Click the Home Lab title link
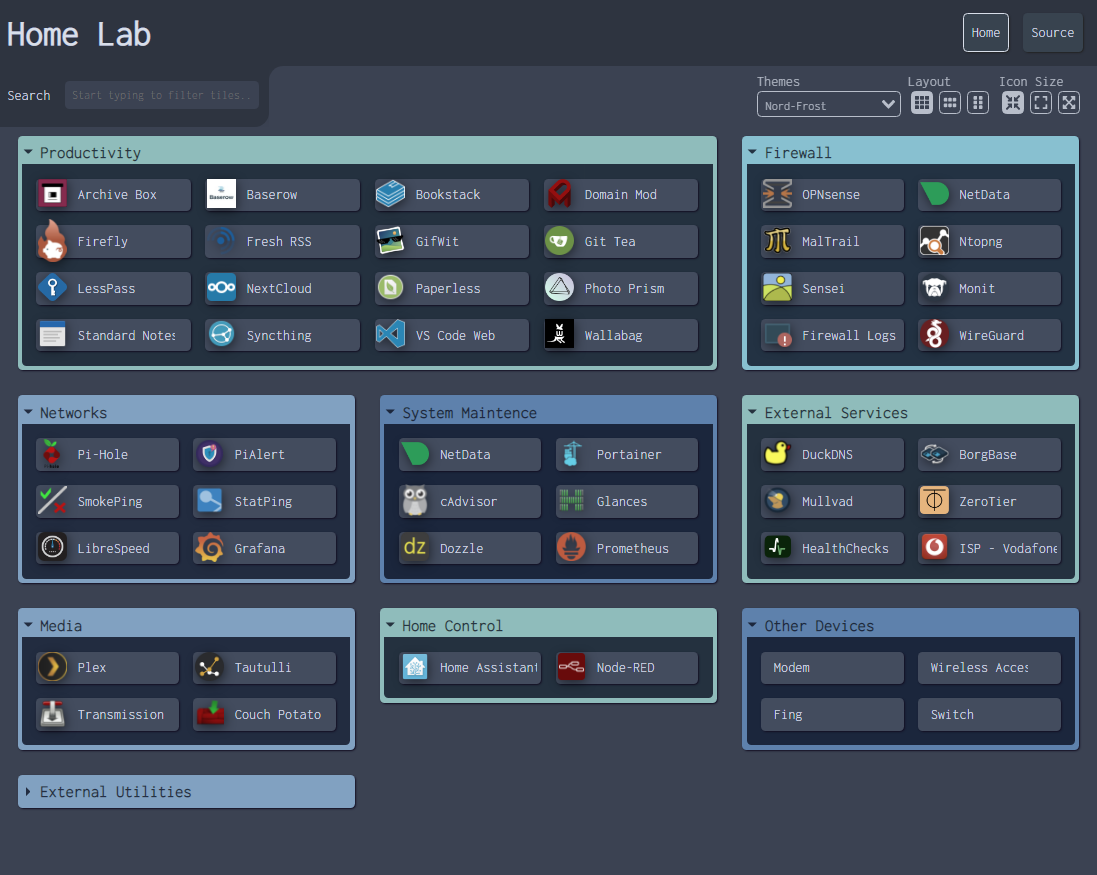Viewport: 1097px width, 875px height. (79, 34)
